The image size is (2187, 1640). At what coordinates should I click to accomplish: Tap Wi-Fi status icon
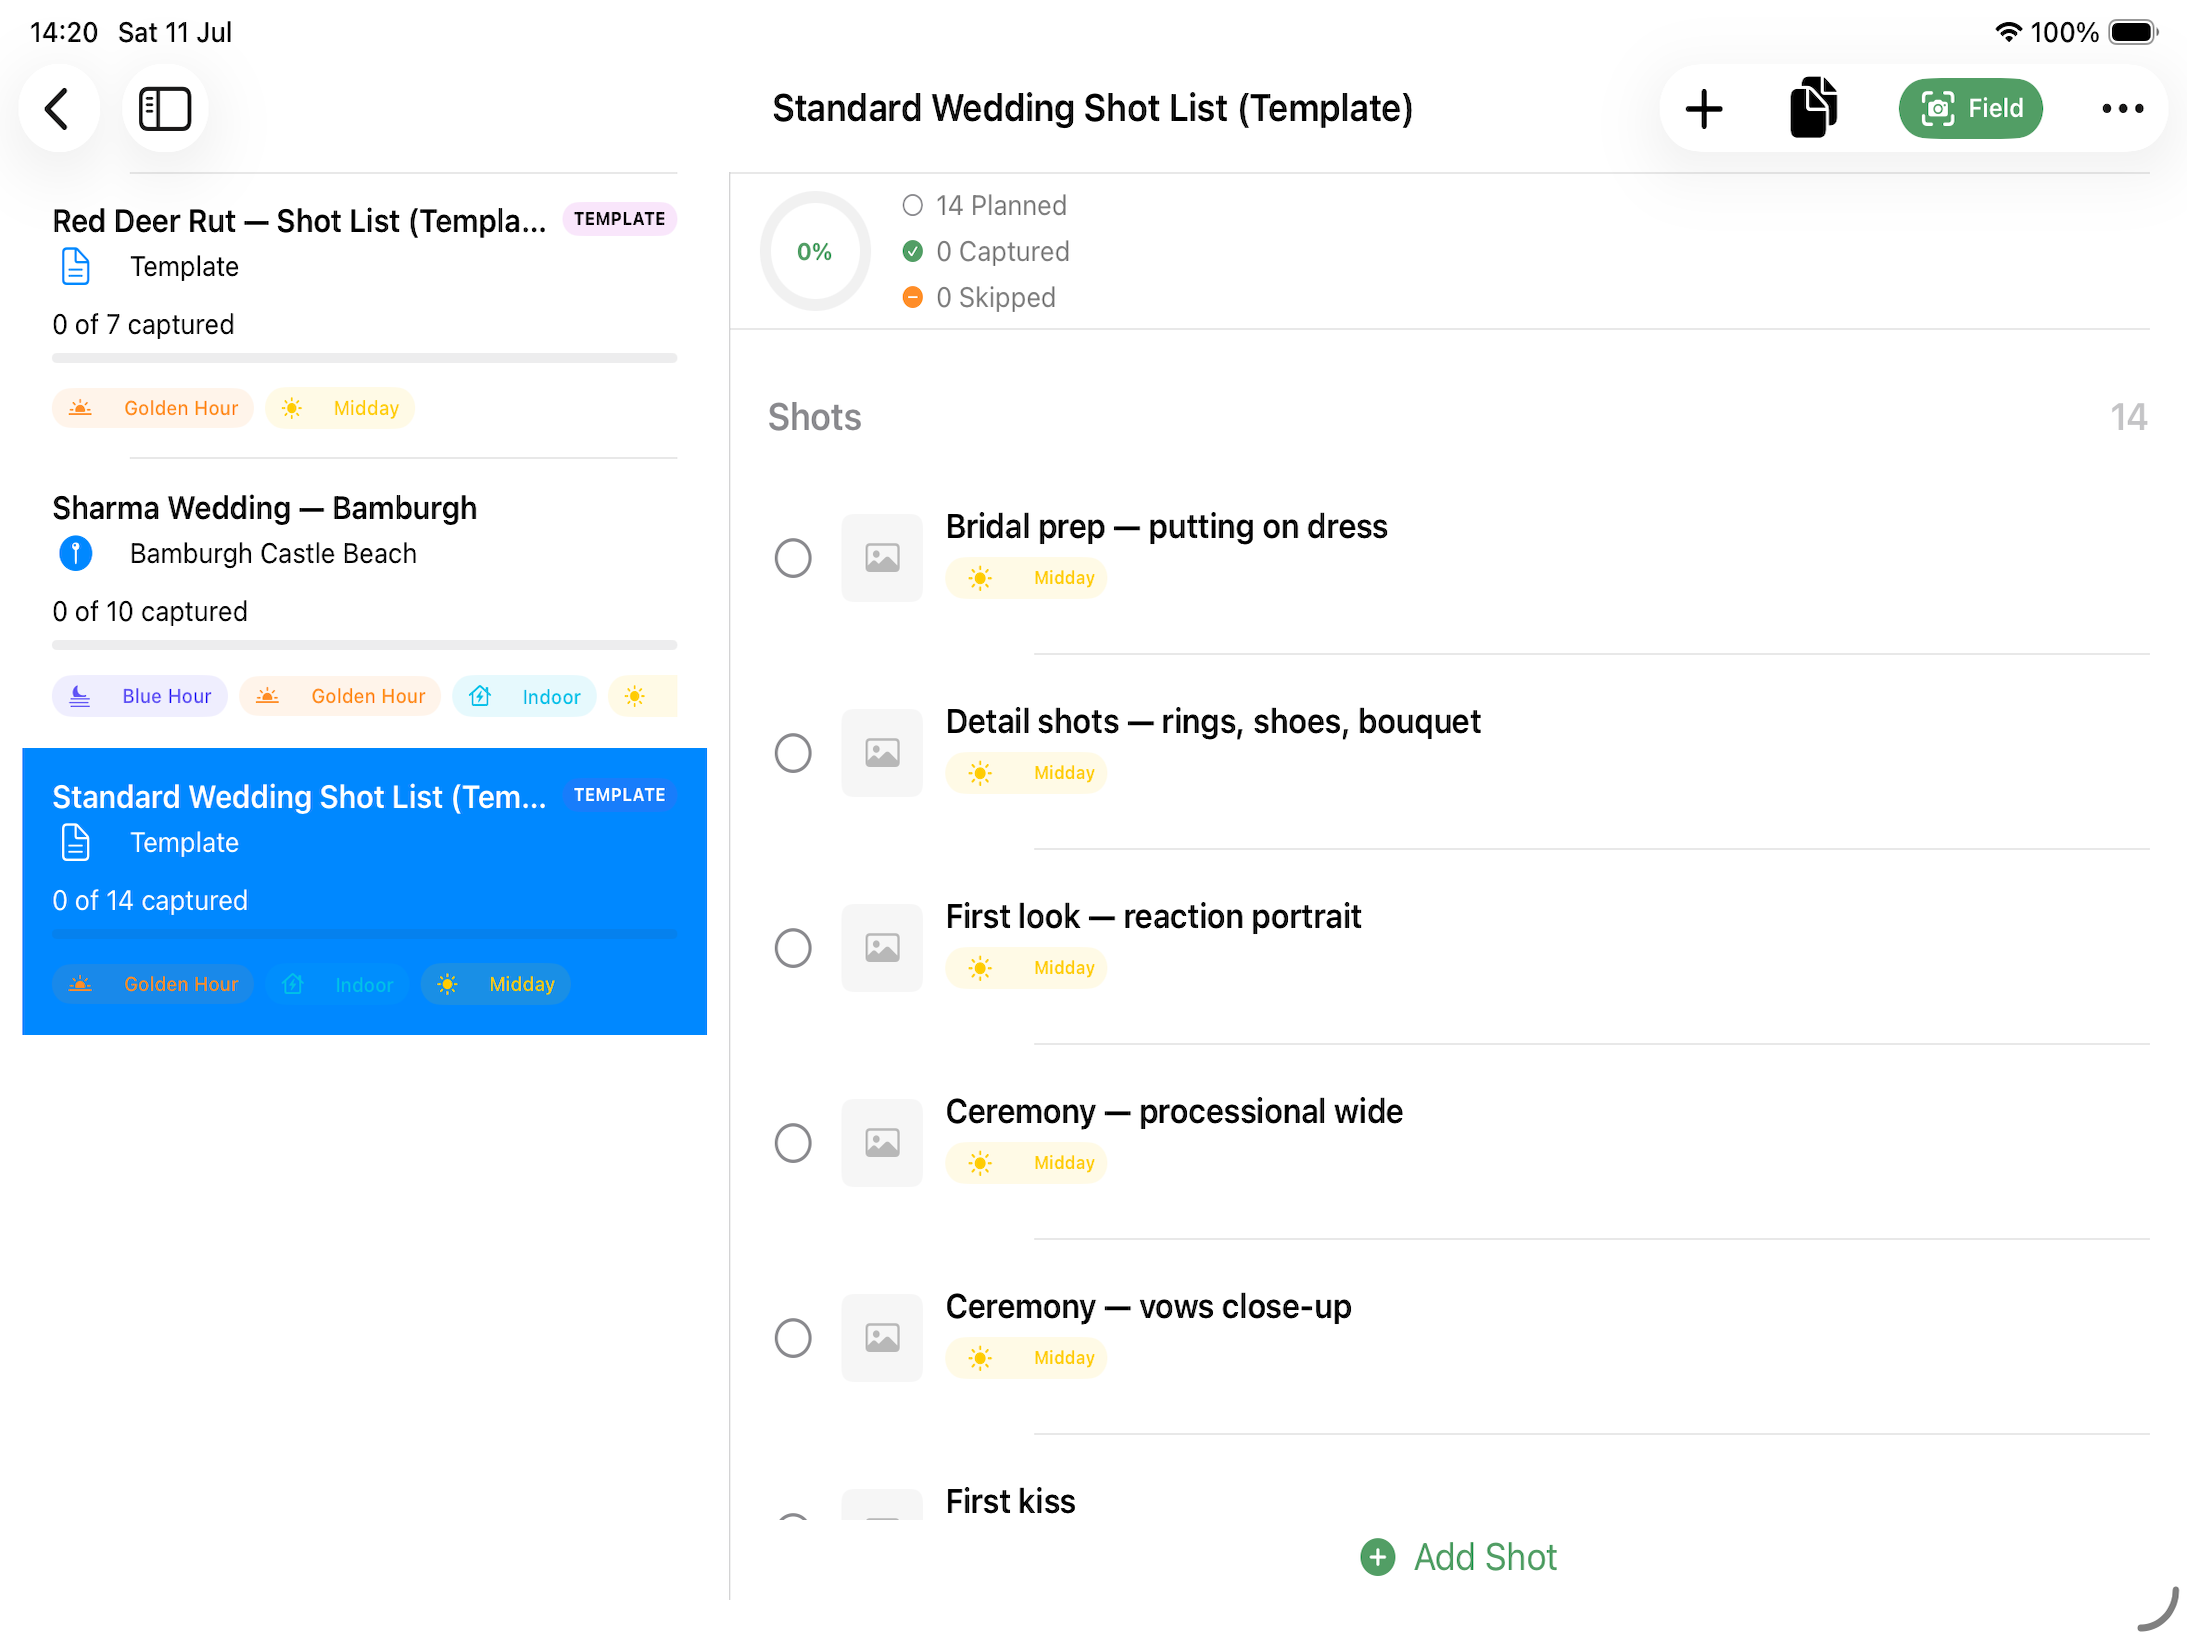click(x=2008, y=32)
